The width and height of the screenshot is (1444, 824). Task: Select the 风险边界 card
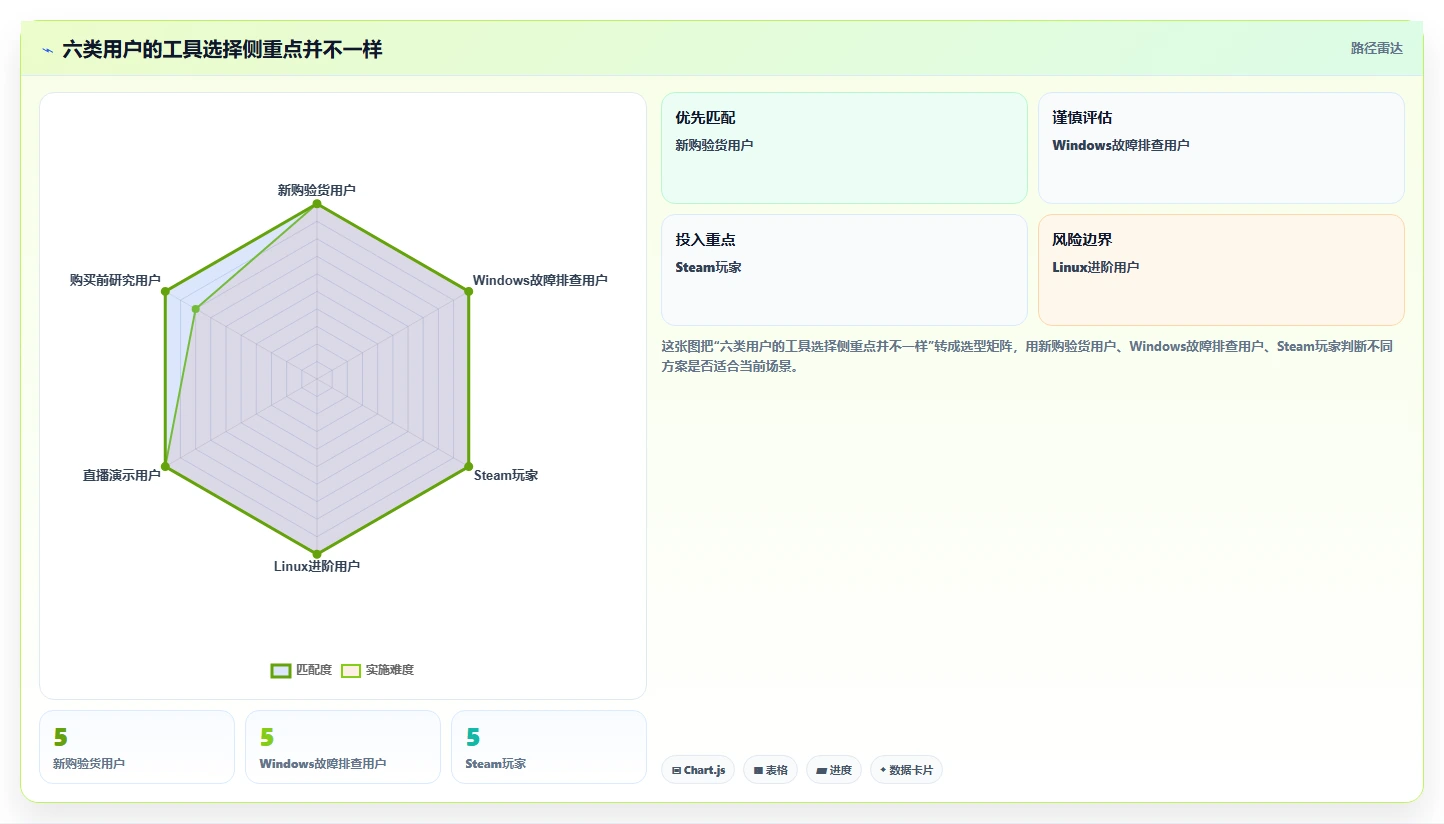(x=1221, y=270)
